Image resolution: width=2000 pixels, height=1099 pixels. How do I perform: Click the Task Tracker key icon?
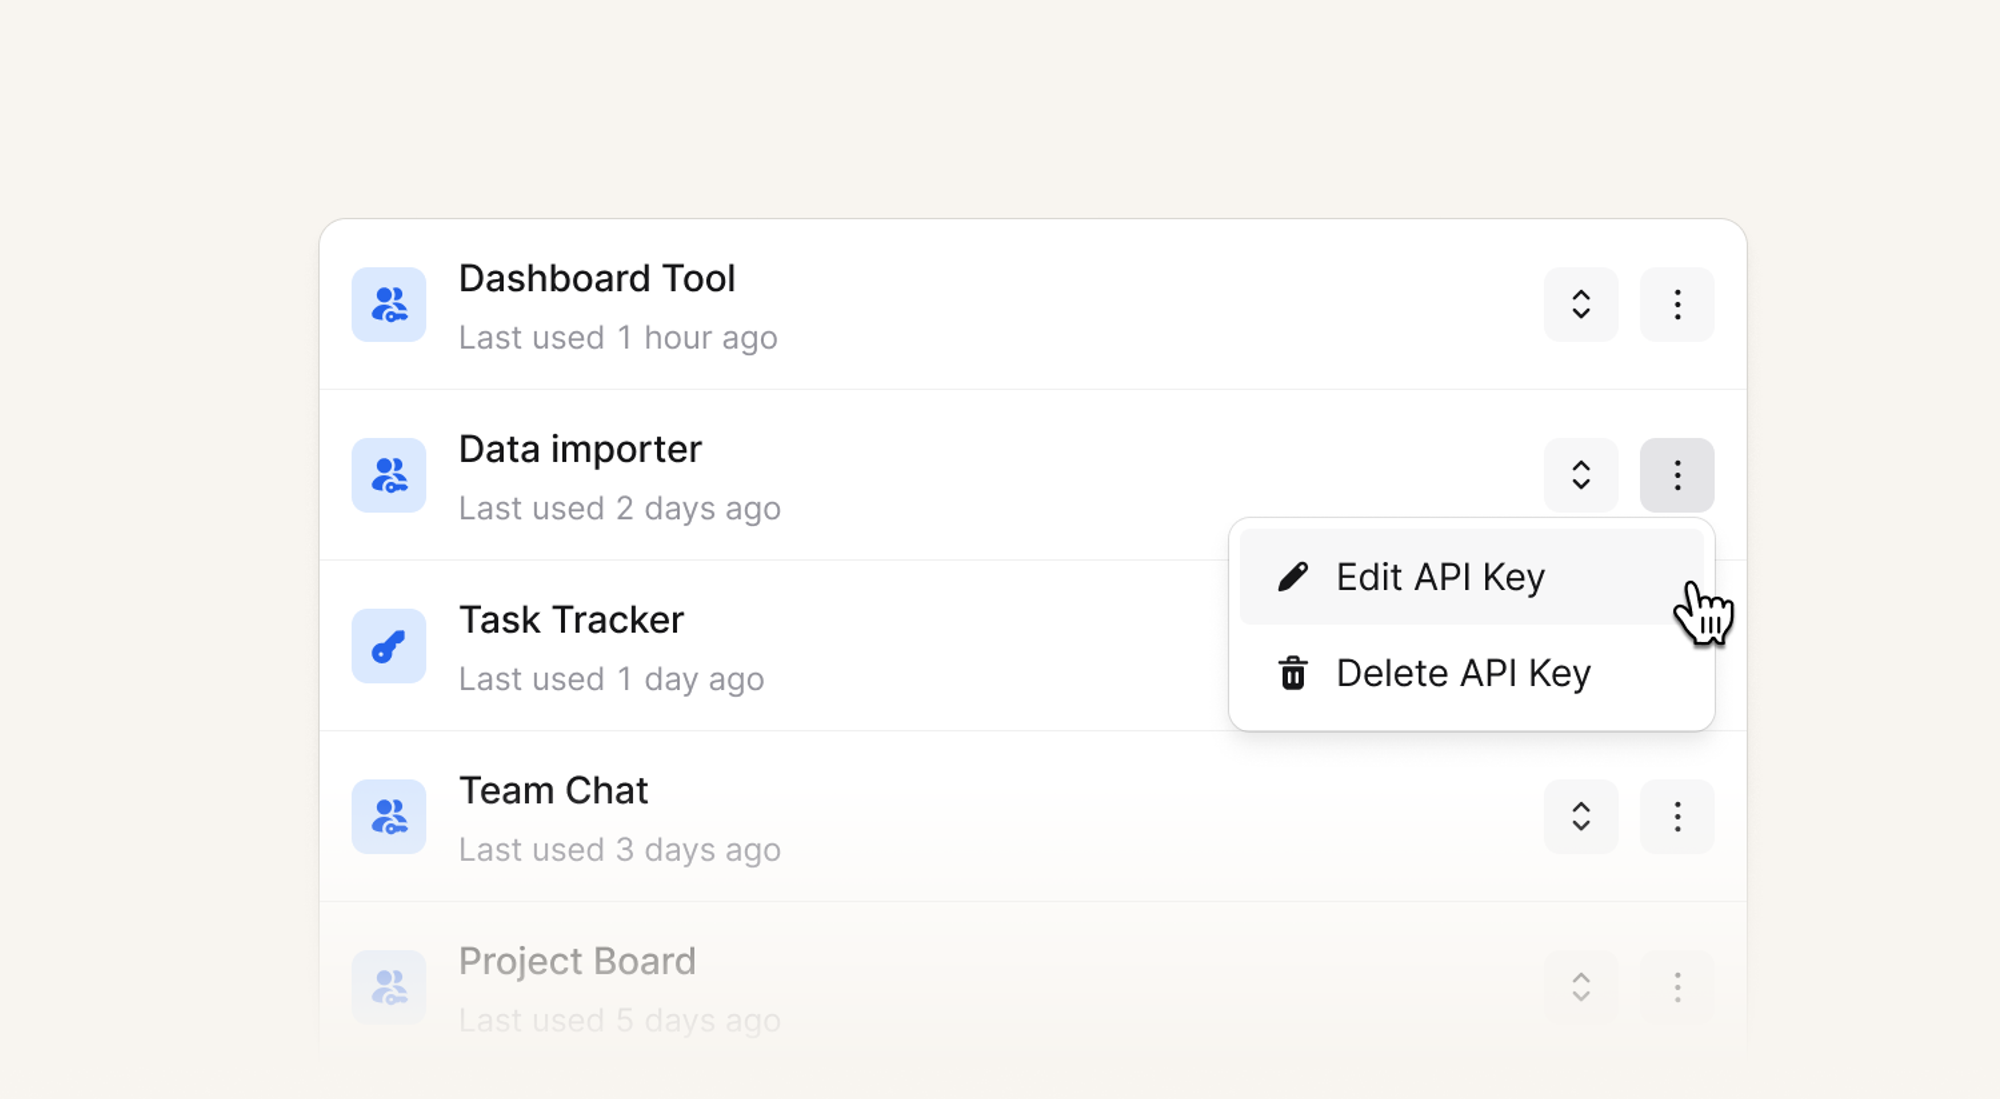389,646
